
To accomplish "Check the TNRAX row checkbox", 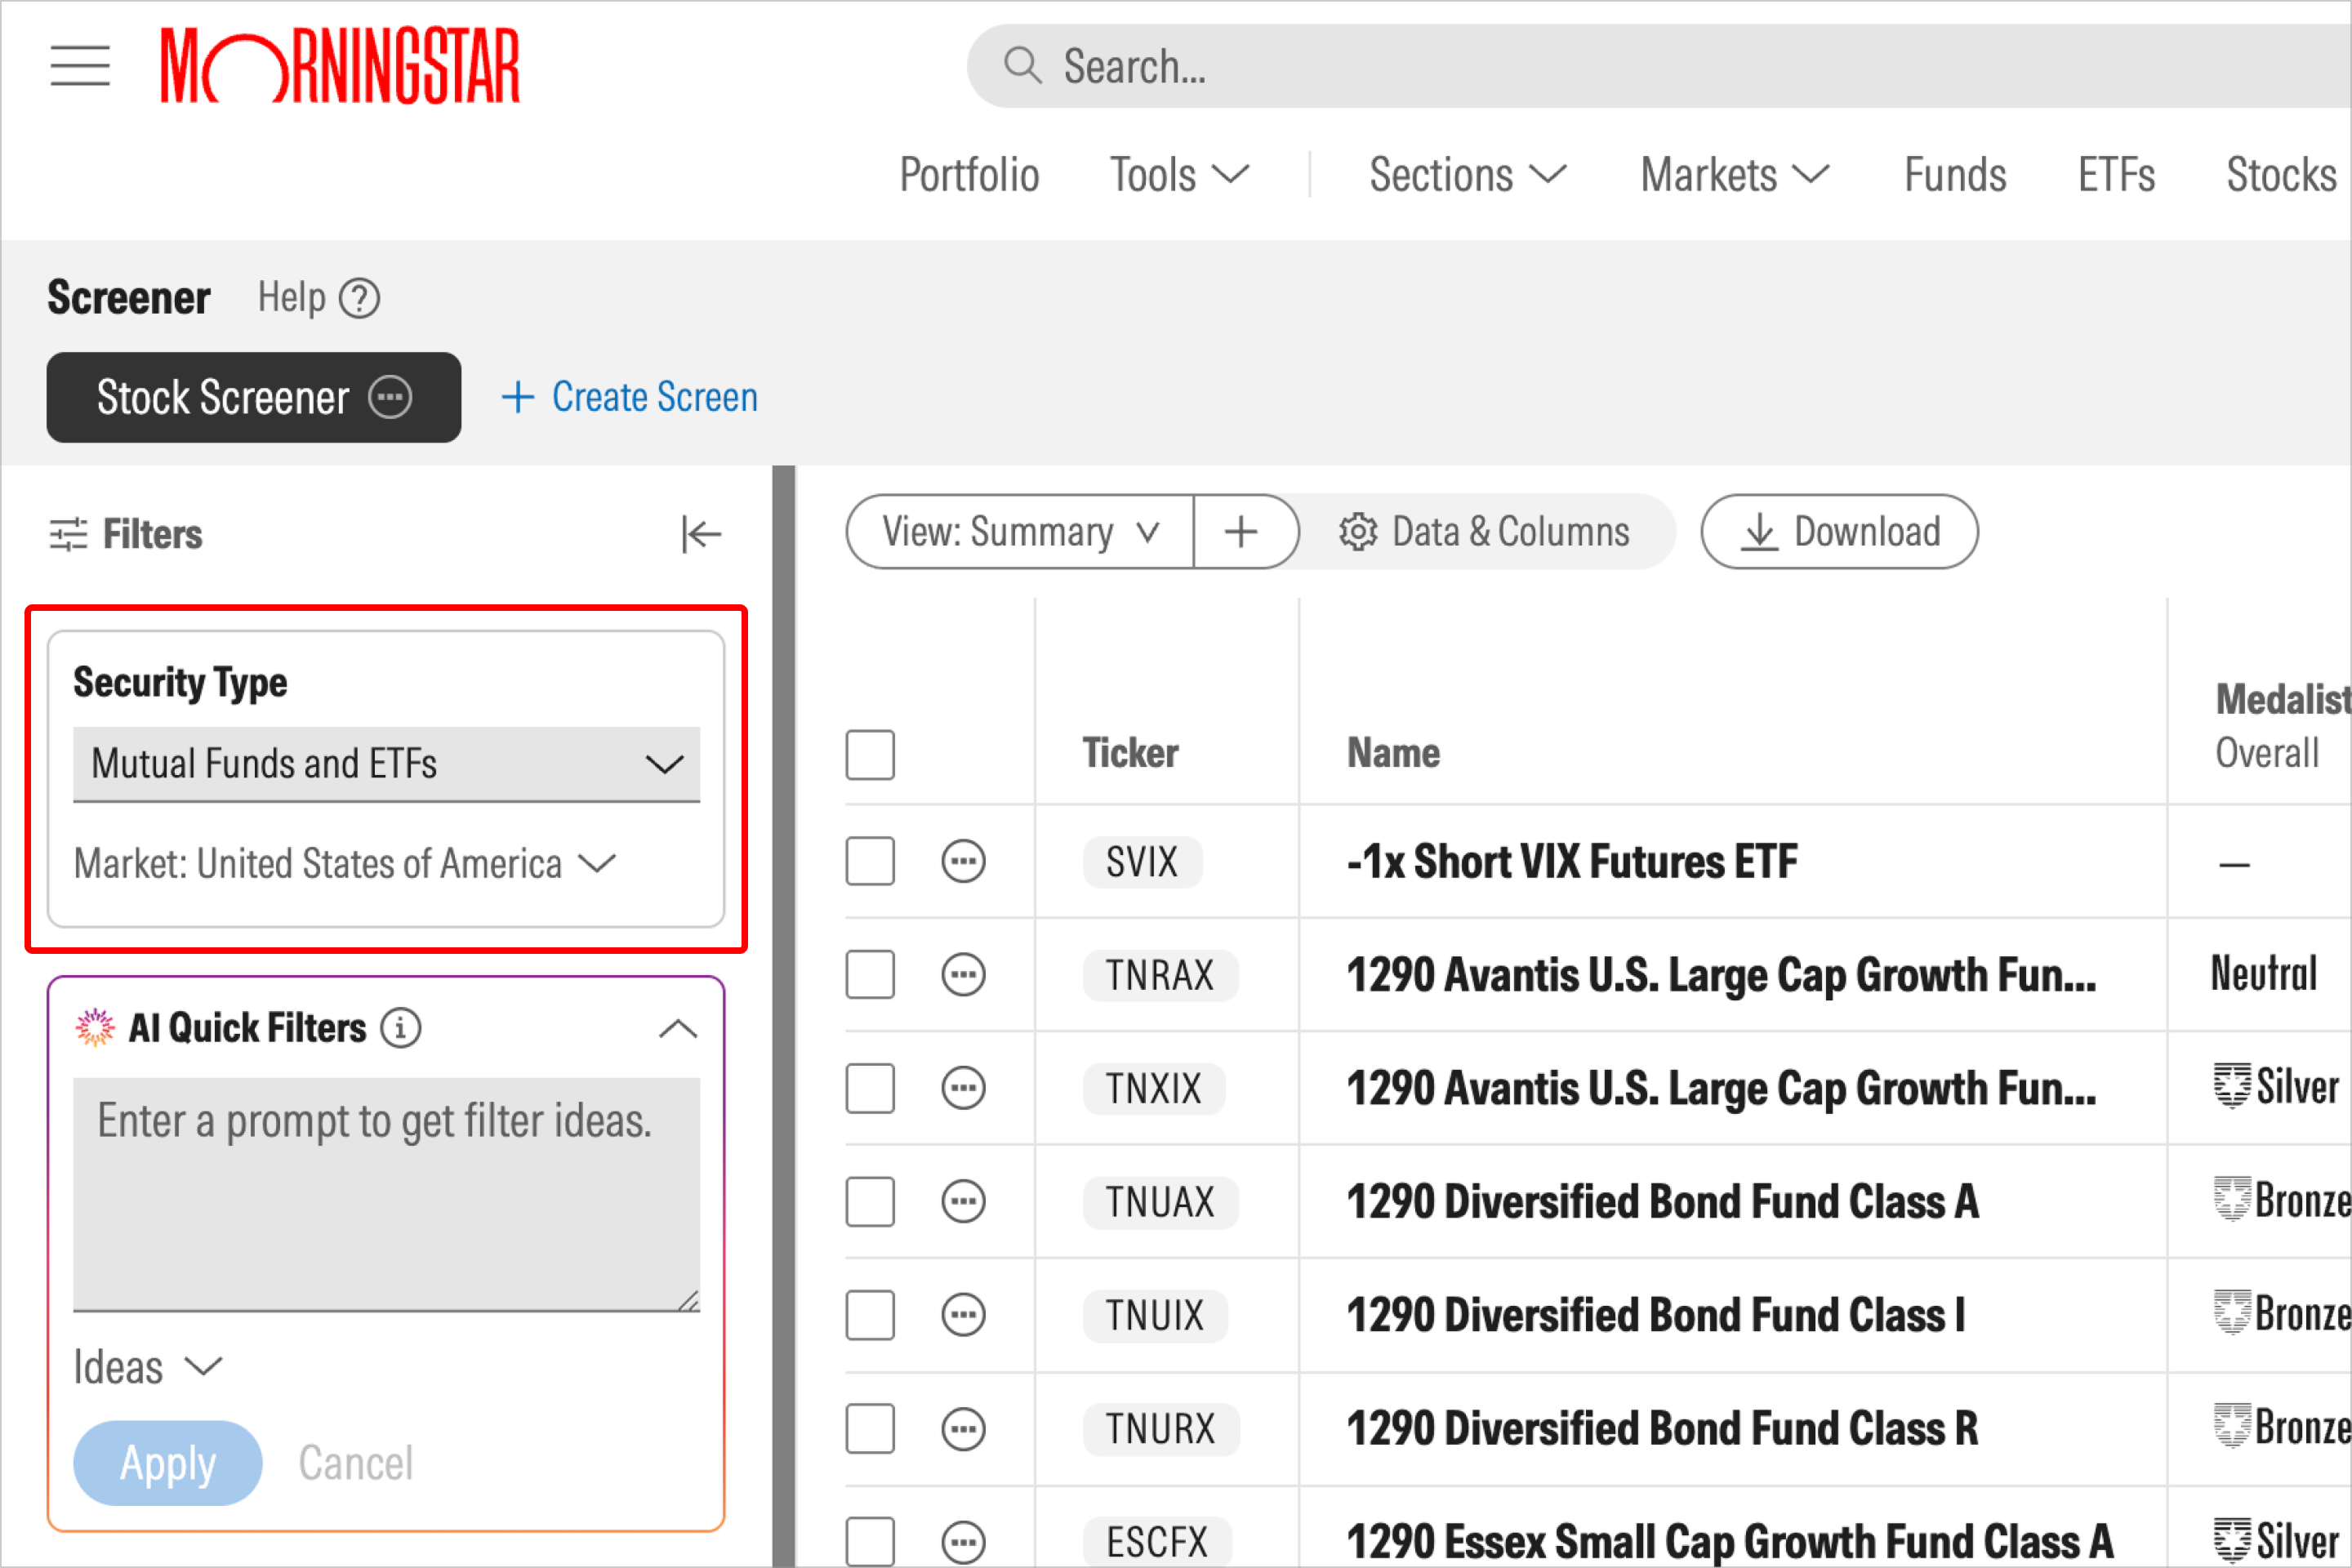I will 870,974.
